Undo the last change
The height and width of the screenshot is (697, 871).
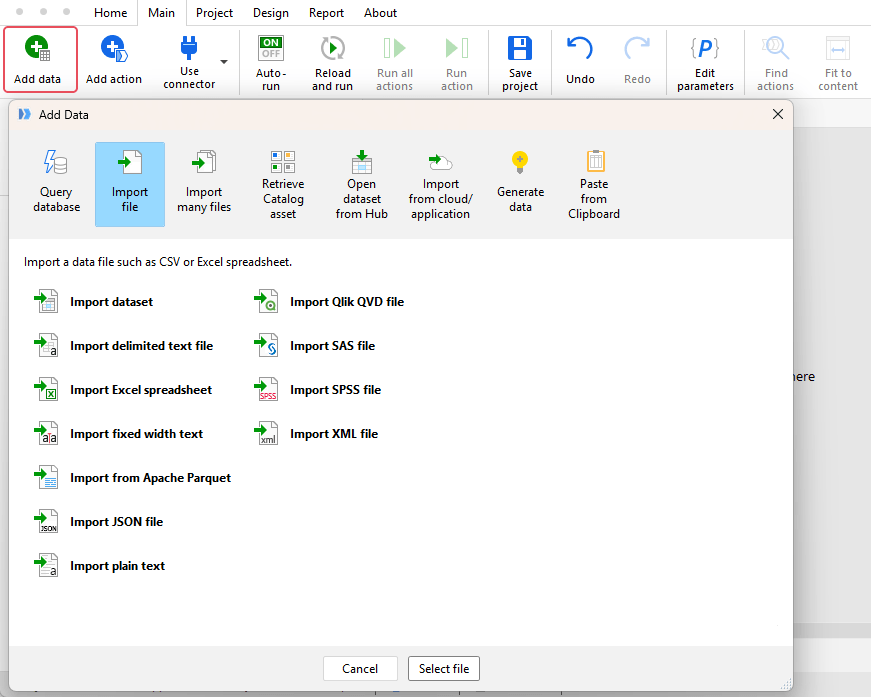click(580, 48)
